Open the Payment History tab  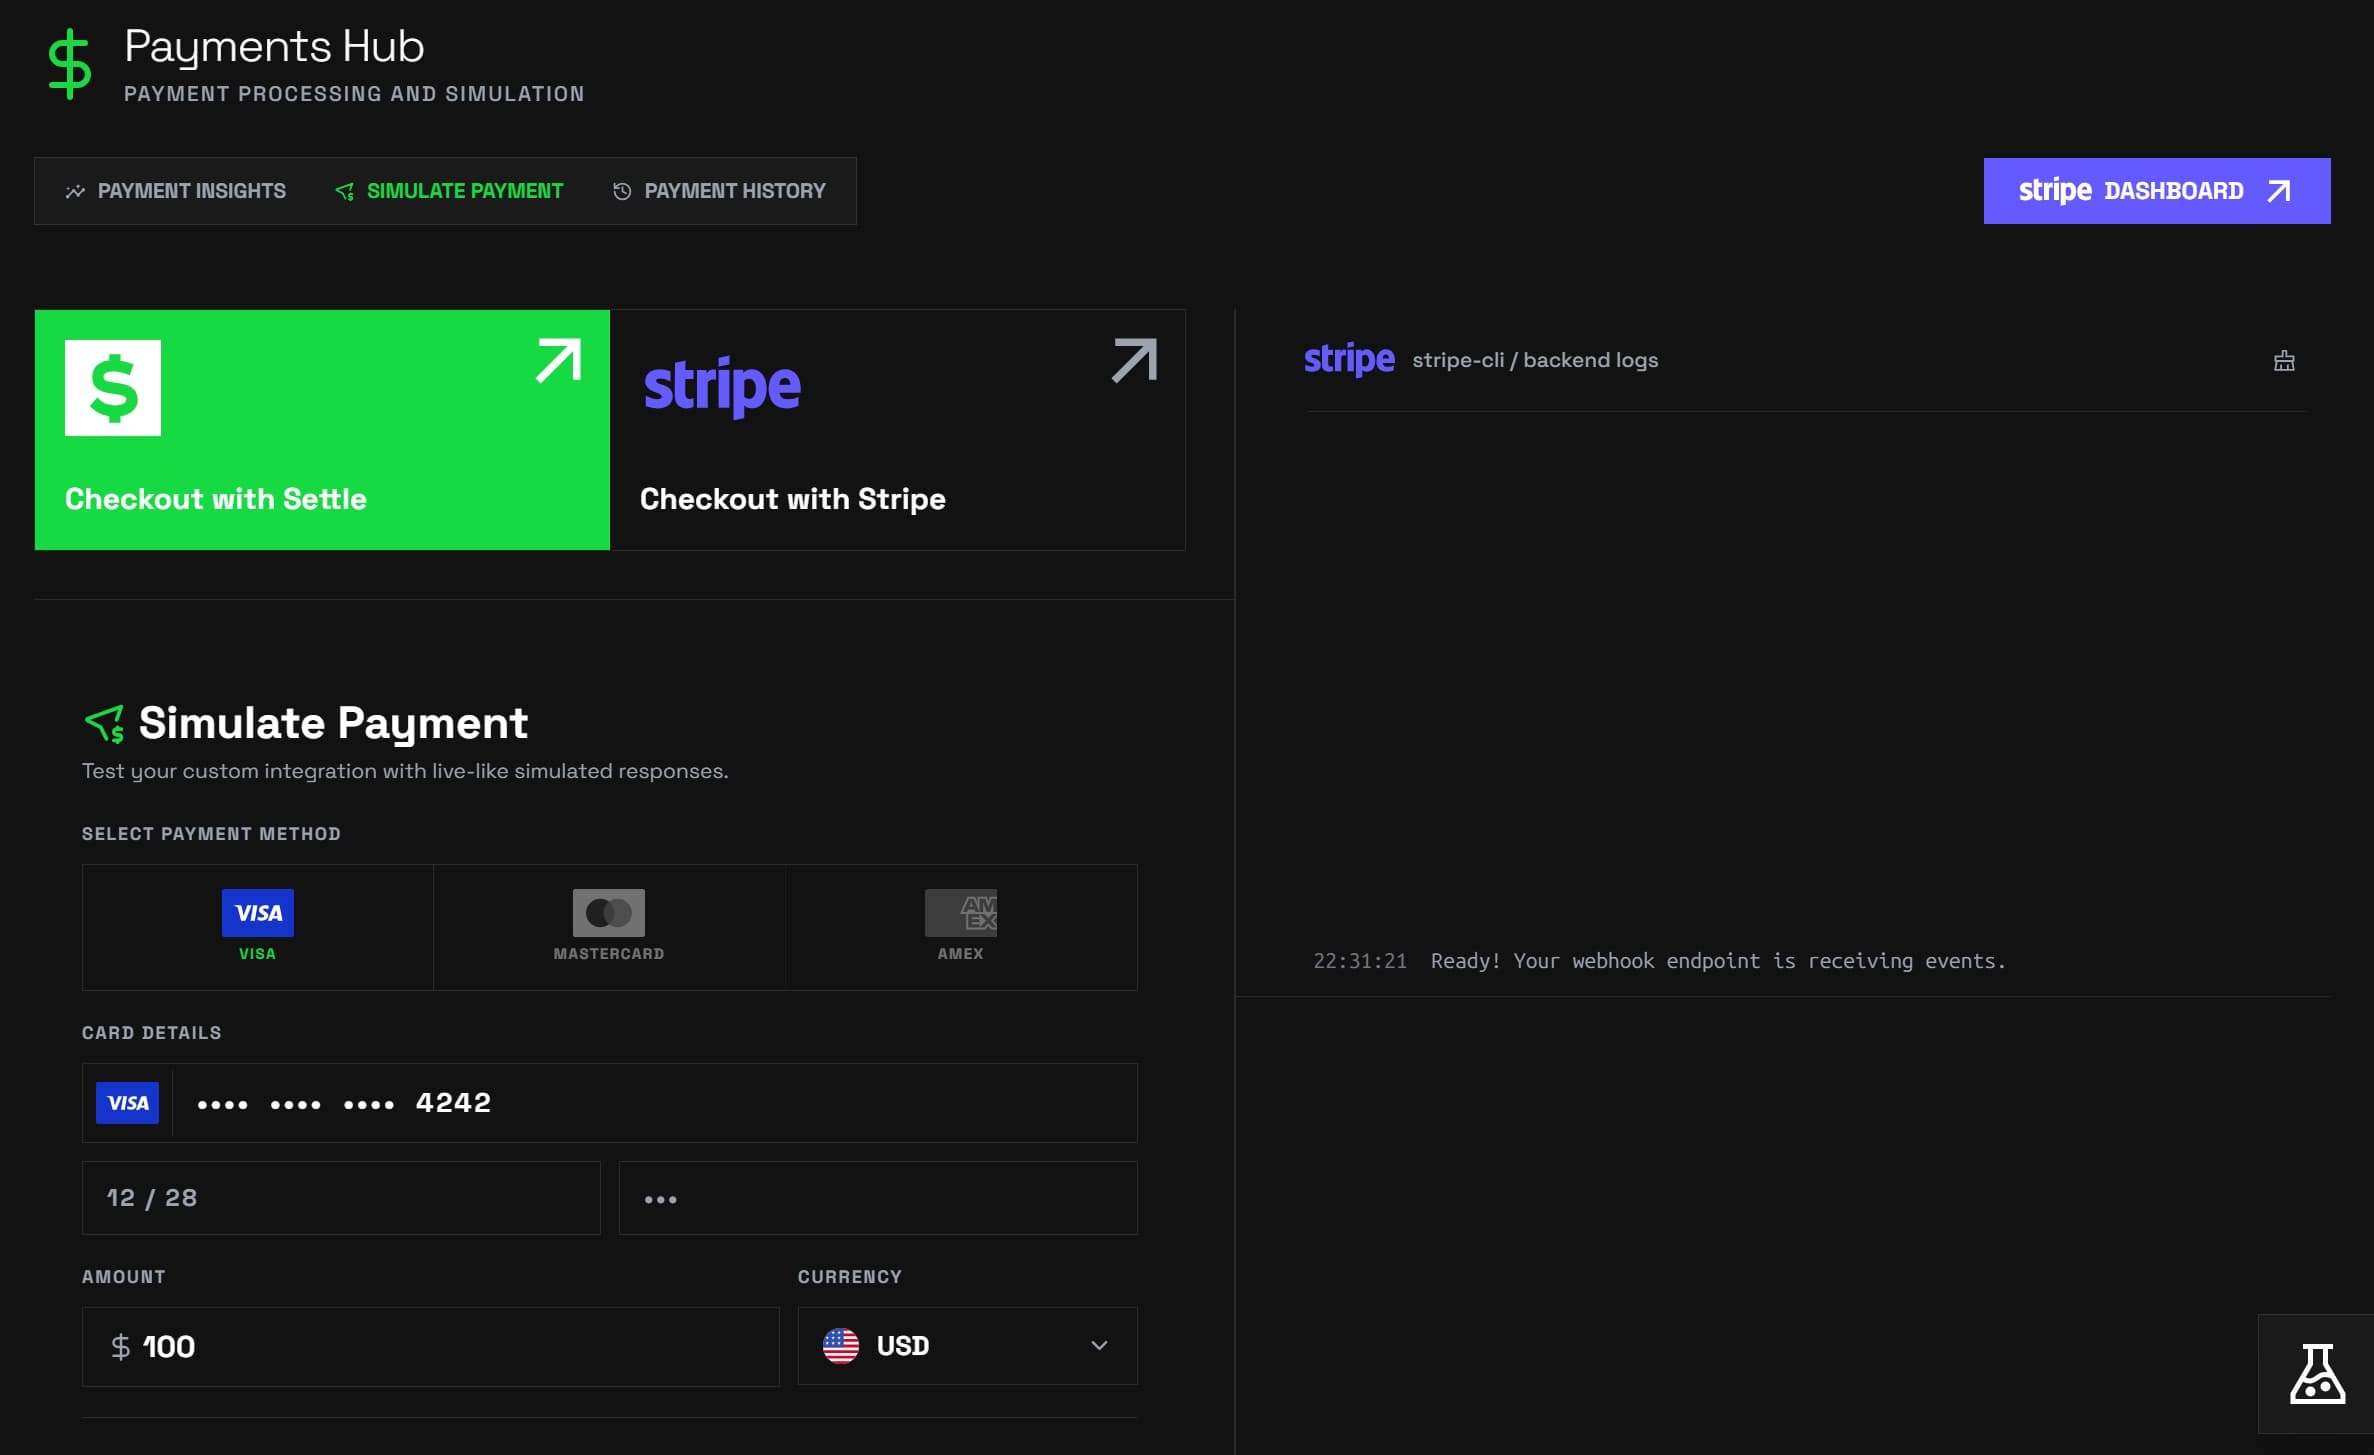coord(719,191)
